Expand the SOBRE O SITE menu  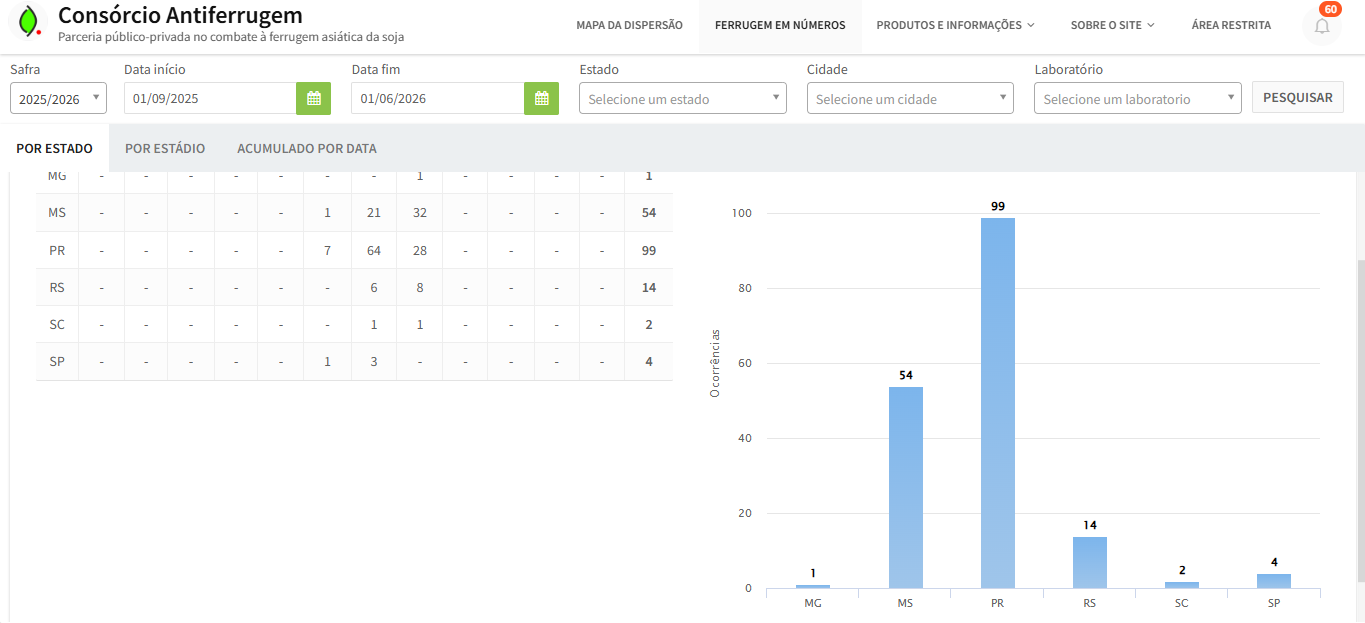(x=1112, y=25)
